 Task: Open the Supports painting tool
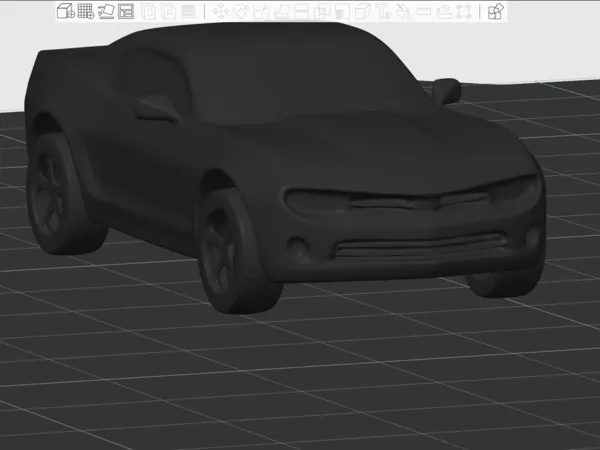click(x=342, y=12)
